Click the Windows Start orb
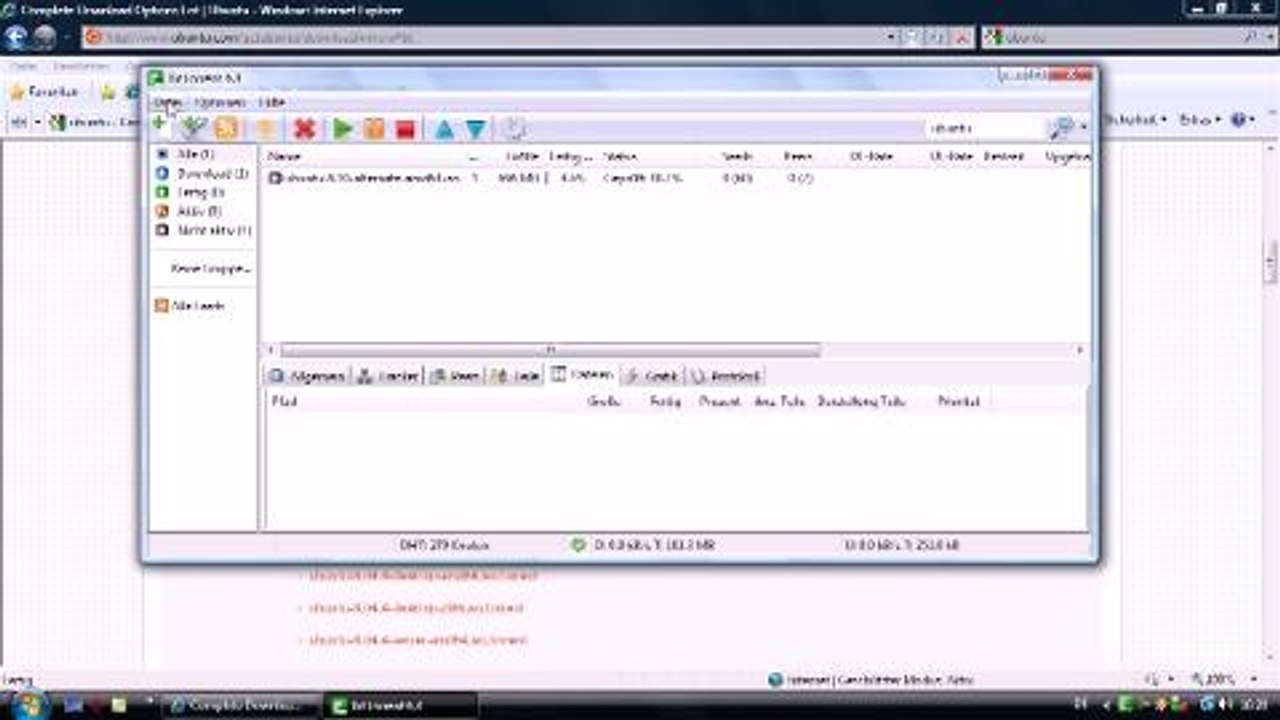1280x720 pixels. [27, 704]
